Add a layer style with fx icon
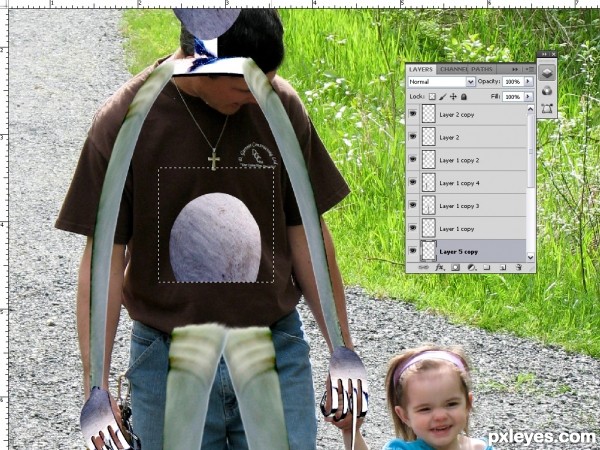The height and width of the screenshot is (450, 600). (440, 267)
